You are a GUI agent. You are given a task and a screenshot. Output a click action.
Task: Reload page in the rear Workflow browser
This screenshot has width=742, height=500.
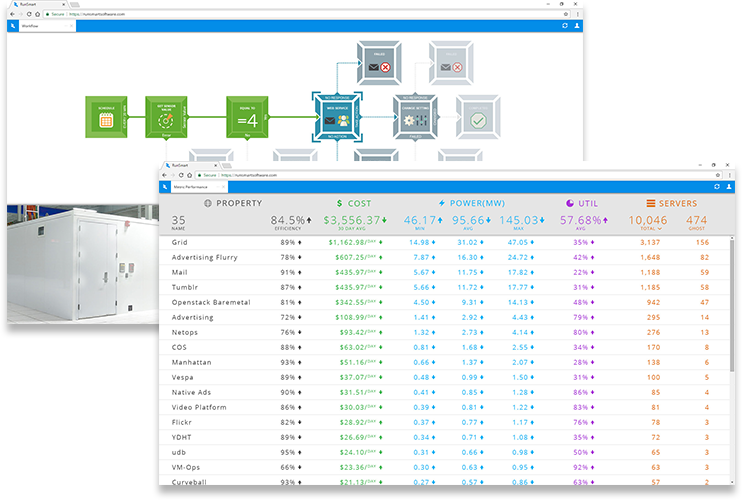29,14
